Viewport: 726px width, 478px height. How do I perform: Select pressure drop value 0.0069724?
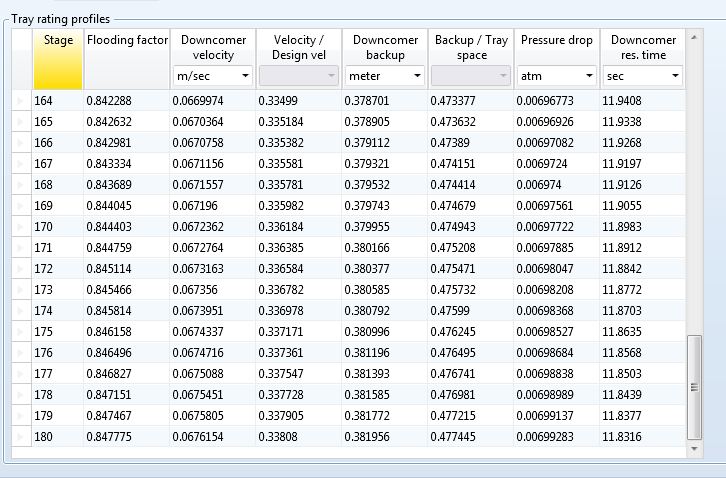(557, 164)
